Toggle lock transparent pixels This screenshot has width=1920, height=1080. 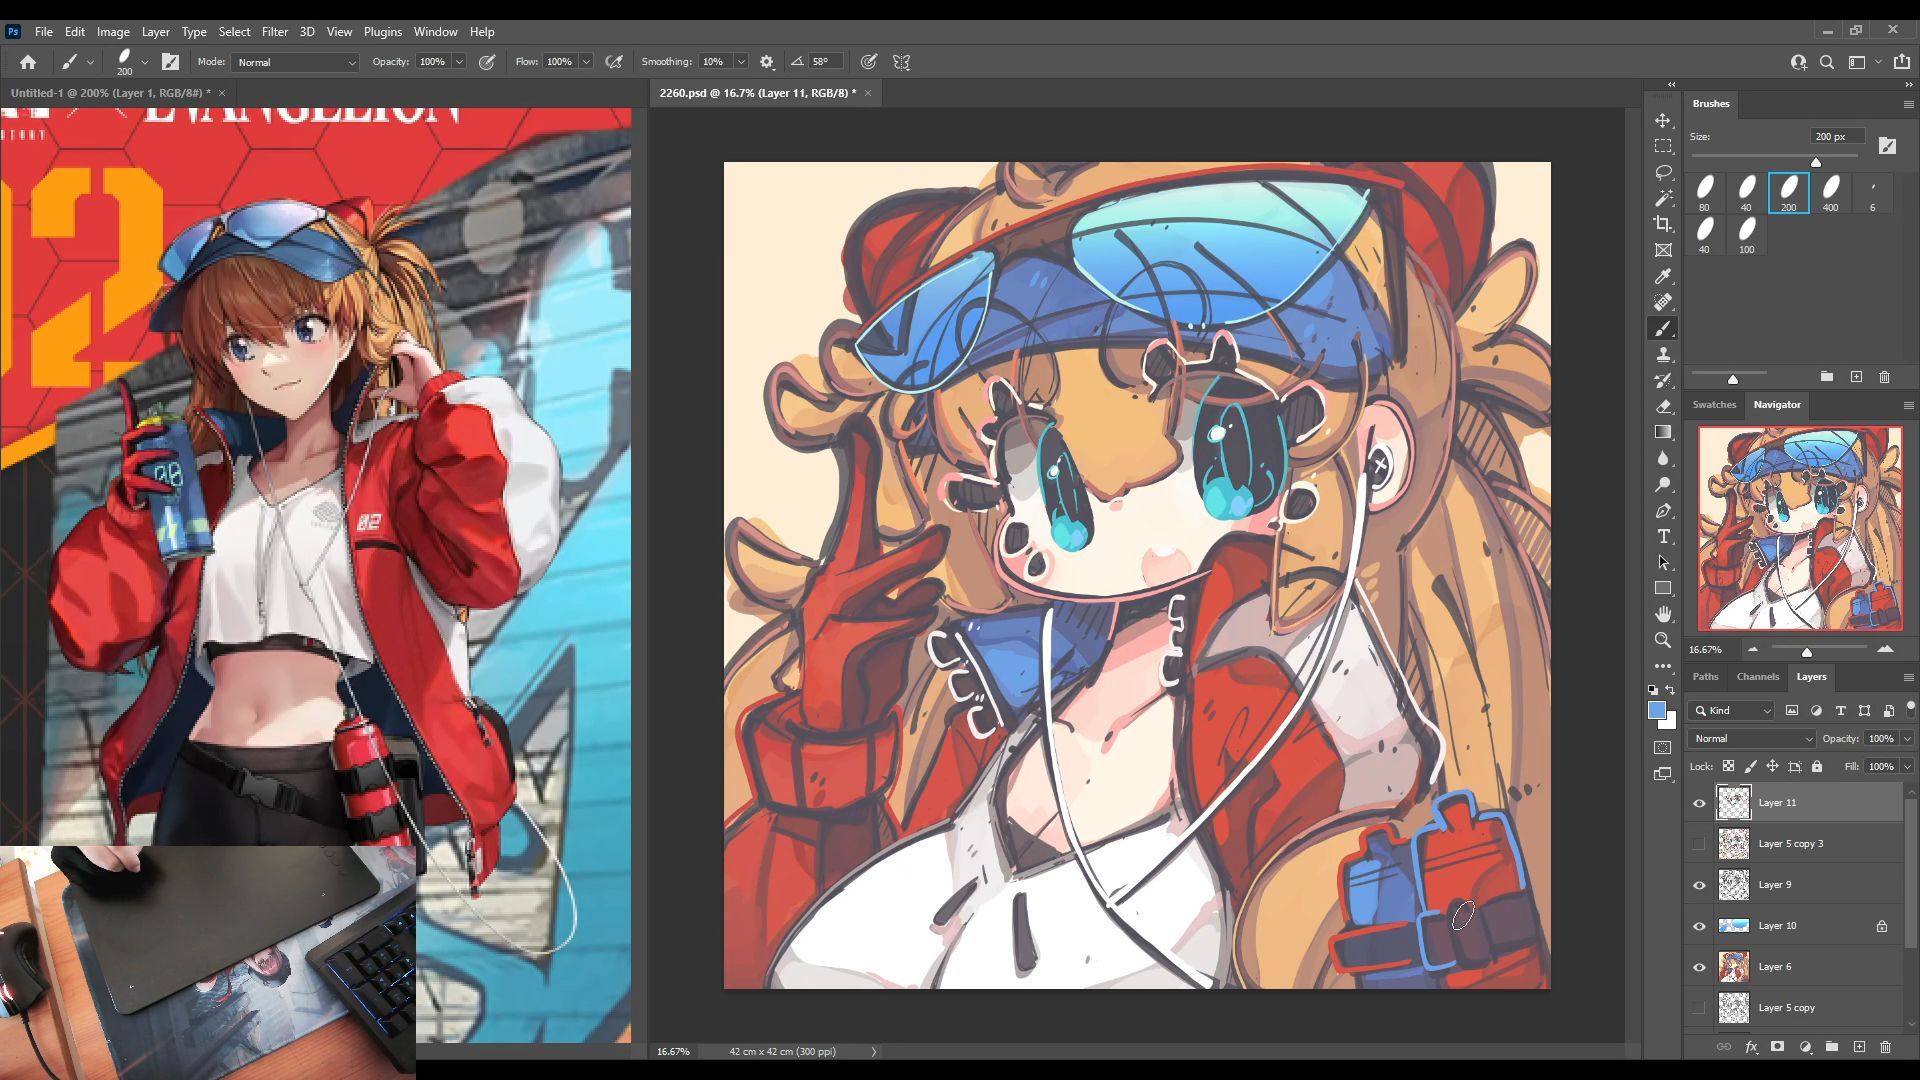(1728, 766)
